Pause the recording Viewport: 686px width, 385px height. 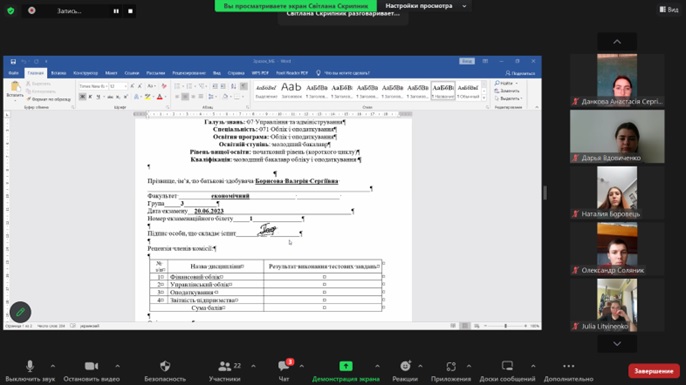coord(116,11)
